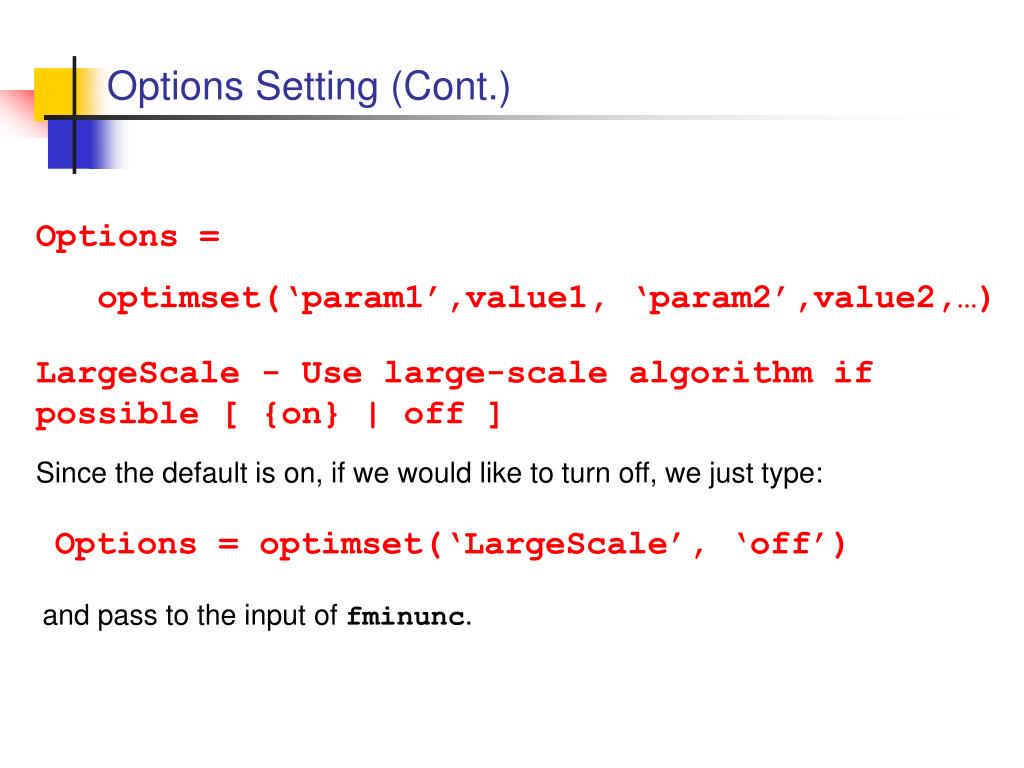Click the red 'Options =' code line
The image size is (1024, 768).
click(128, 236)
